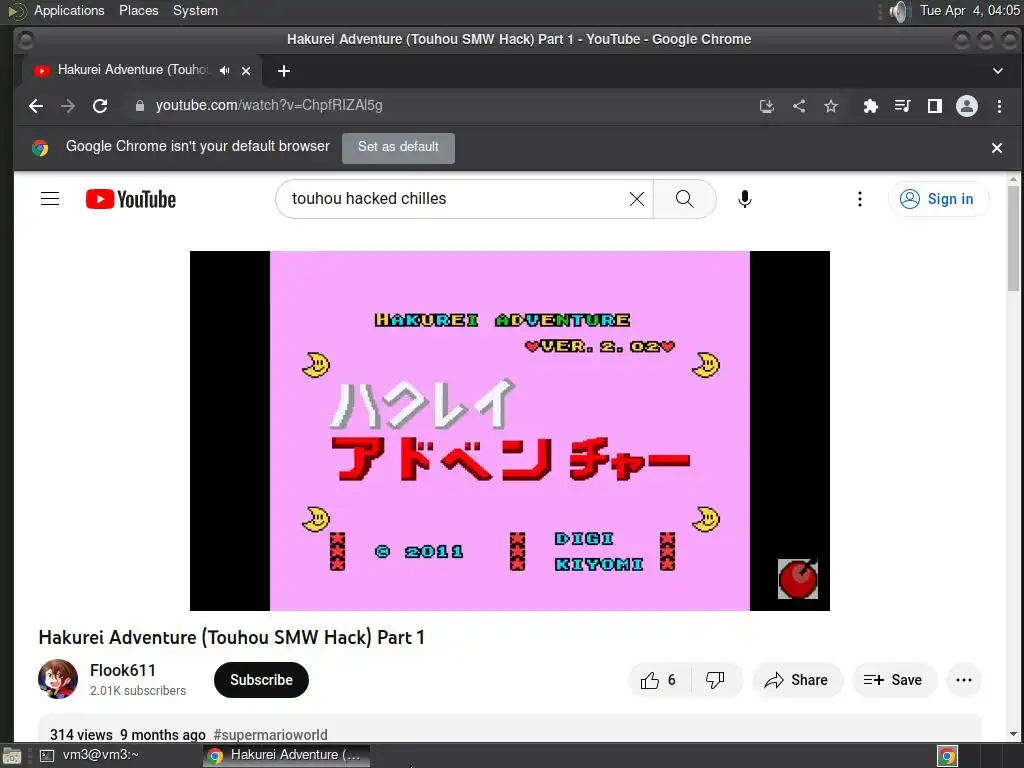Go to YouTube home via logo
This screenshot has width=1024, height=768.
(131, 199)
